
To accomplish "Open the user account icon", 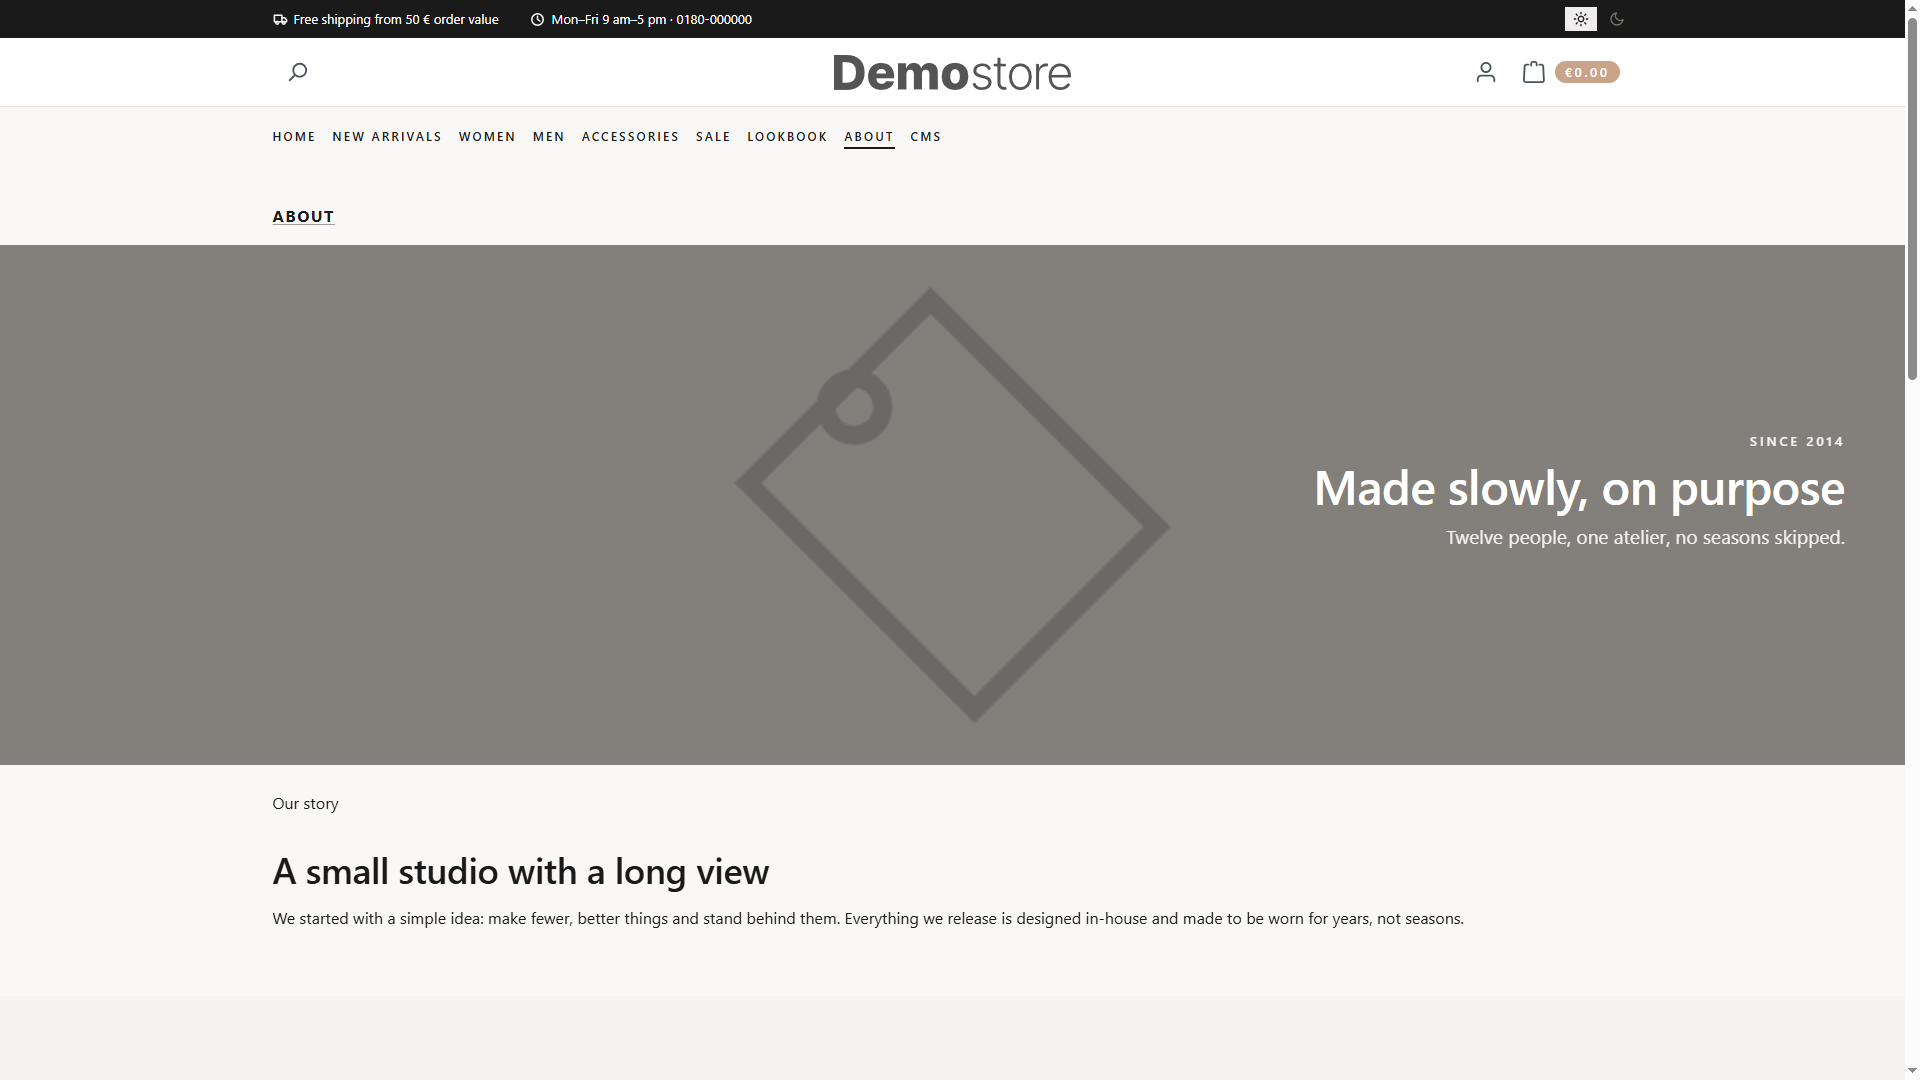I will (1485, 72).
